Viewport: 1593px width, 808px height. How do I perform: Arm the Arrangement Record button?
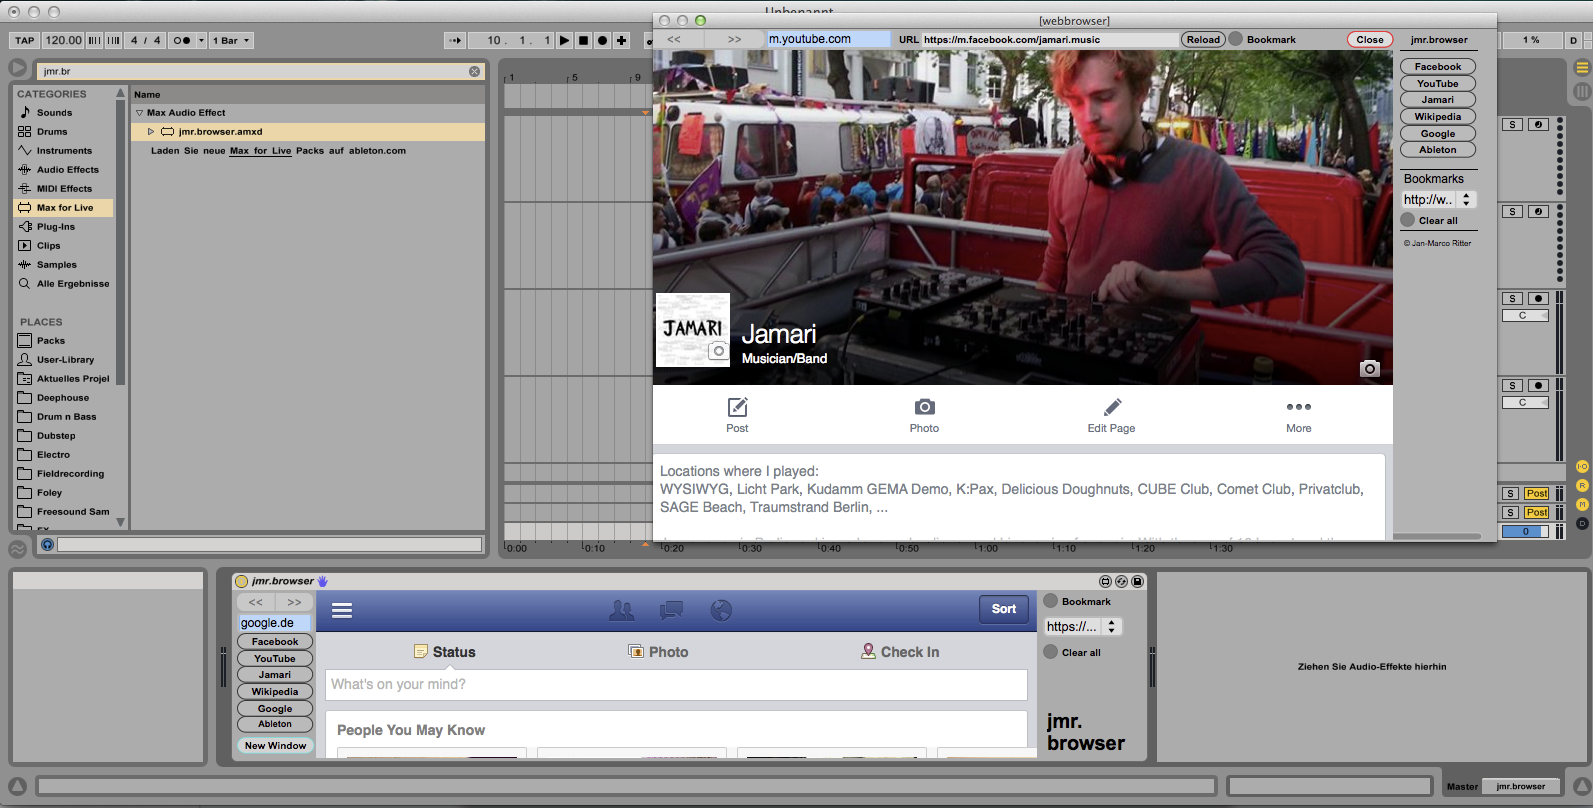602,41
